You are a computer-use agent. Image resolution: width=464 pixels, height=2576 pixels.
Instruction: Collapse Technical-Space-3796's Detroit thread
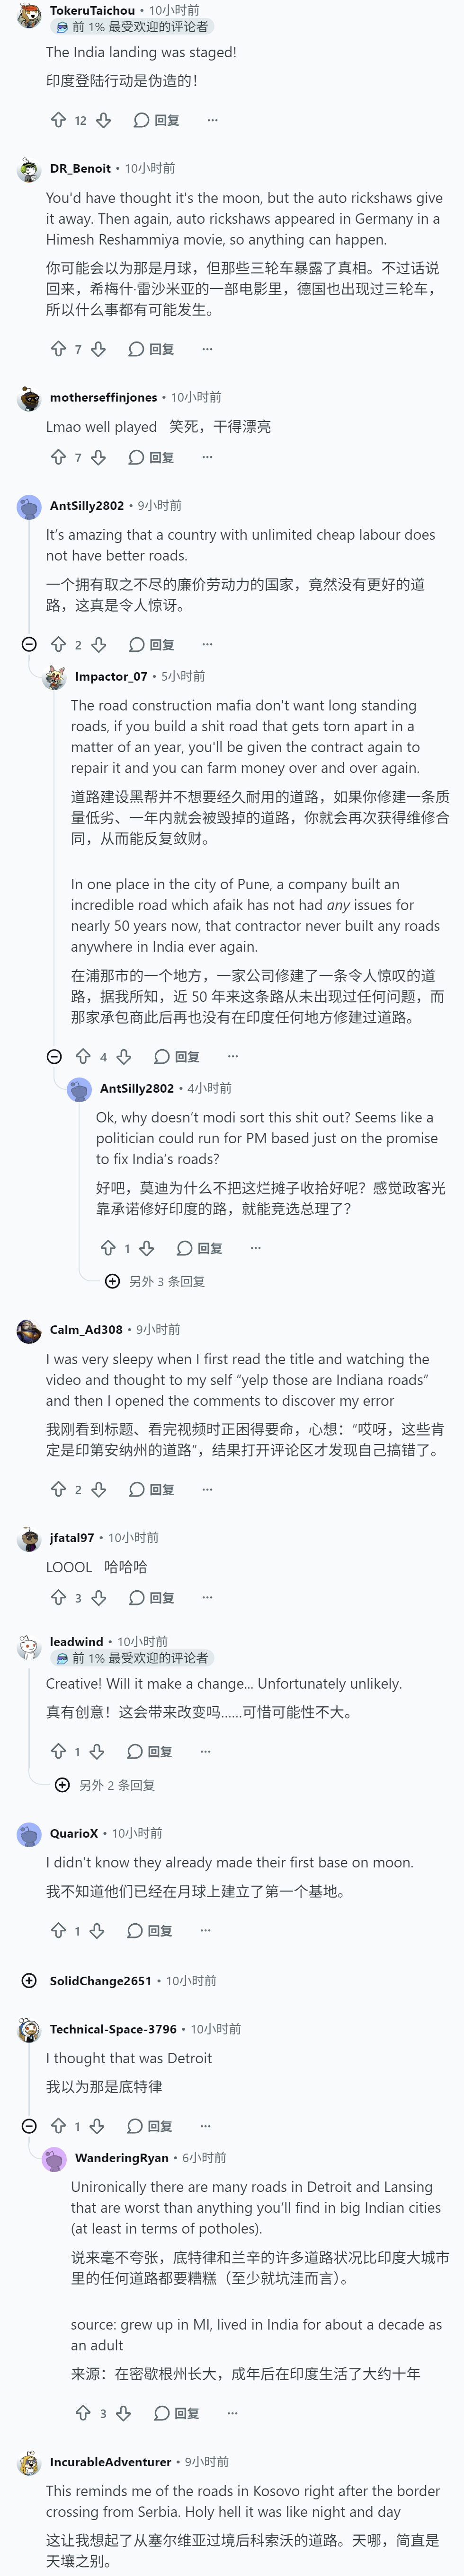tap(29, 2126)
